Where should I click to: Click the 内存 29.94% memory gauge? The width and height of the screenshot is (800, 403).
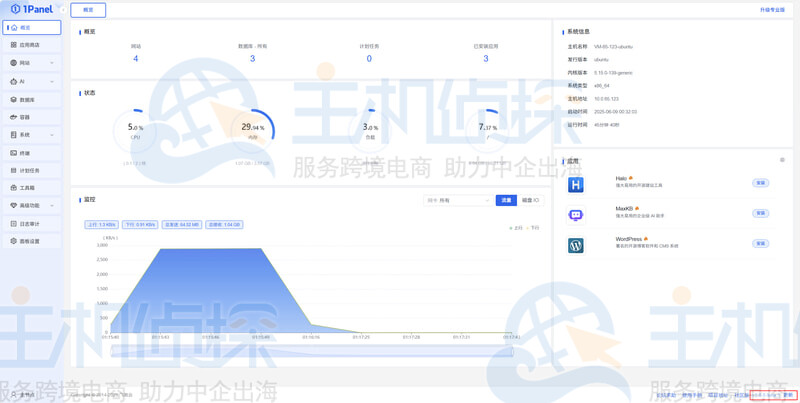(x=253, y=131)
